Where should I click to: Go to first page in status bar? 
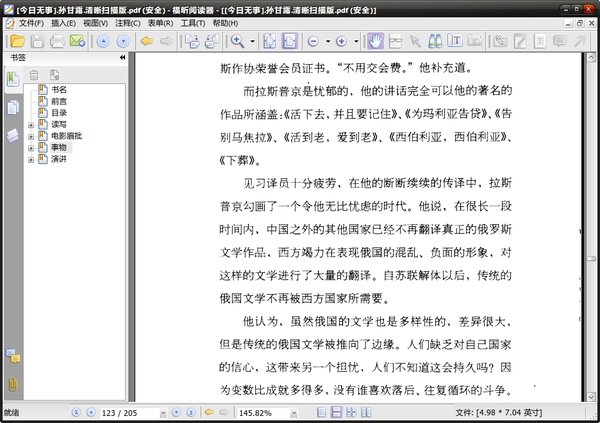[76, 412]
